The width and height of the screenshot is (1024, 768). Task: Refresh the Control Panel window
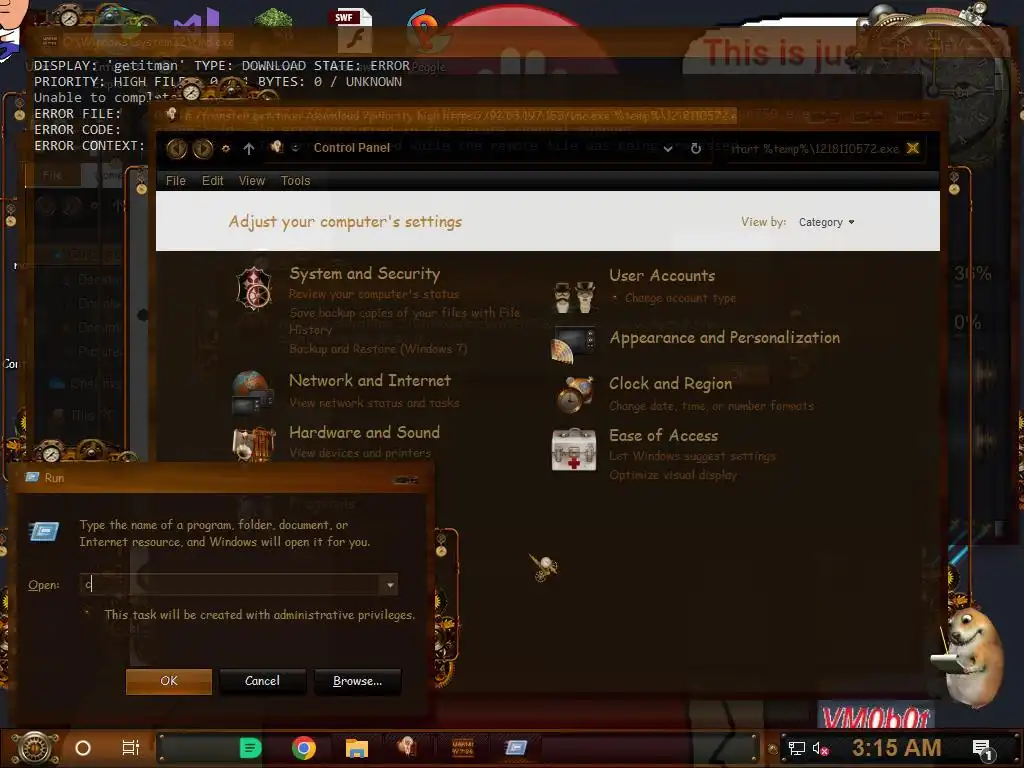(696, 148)
